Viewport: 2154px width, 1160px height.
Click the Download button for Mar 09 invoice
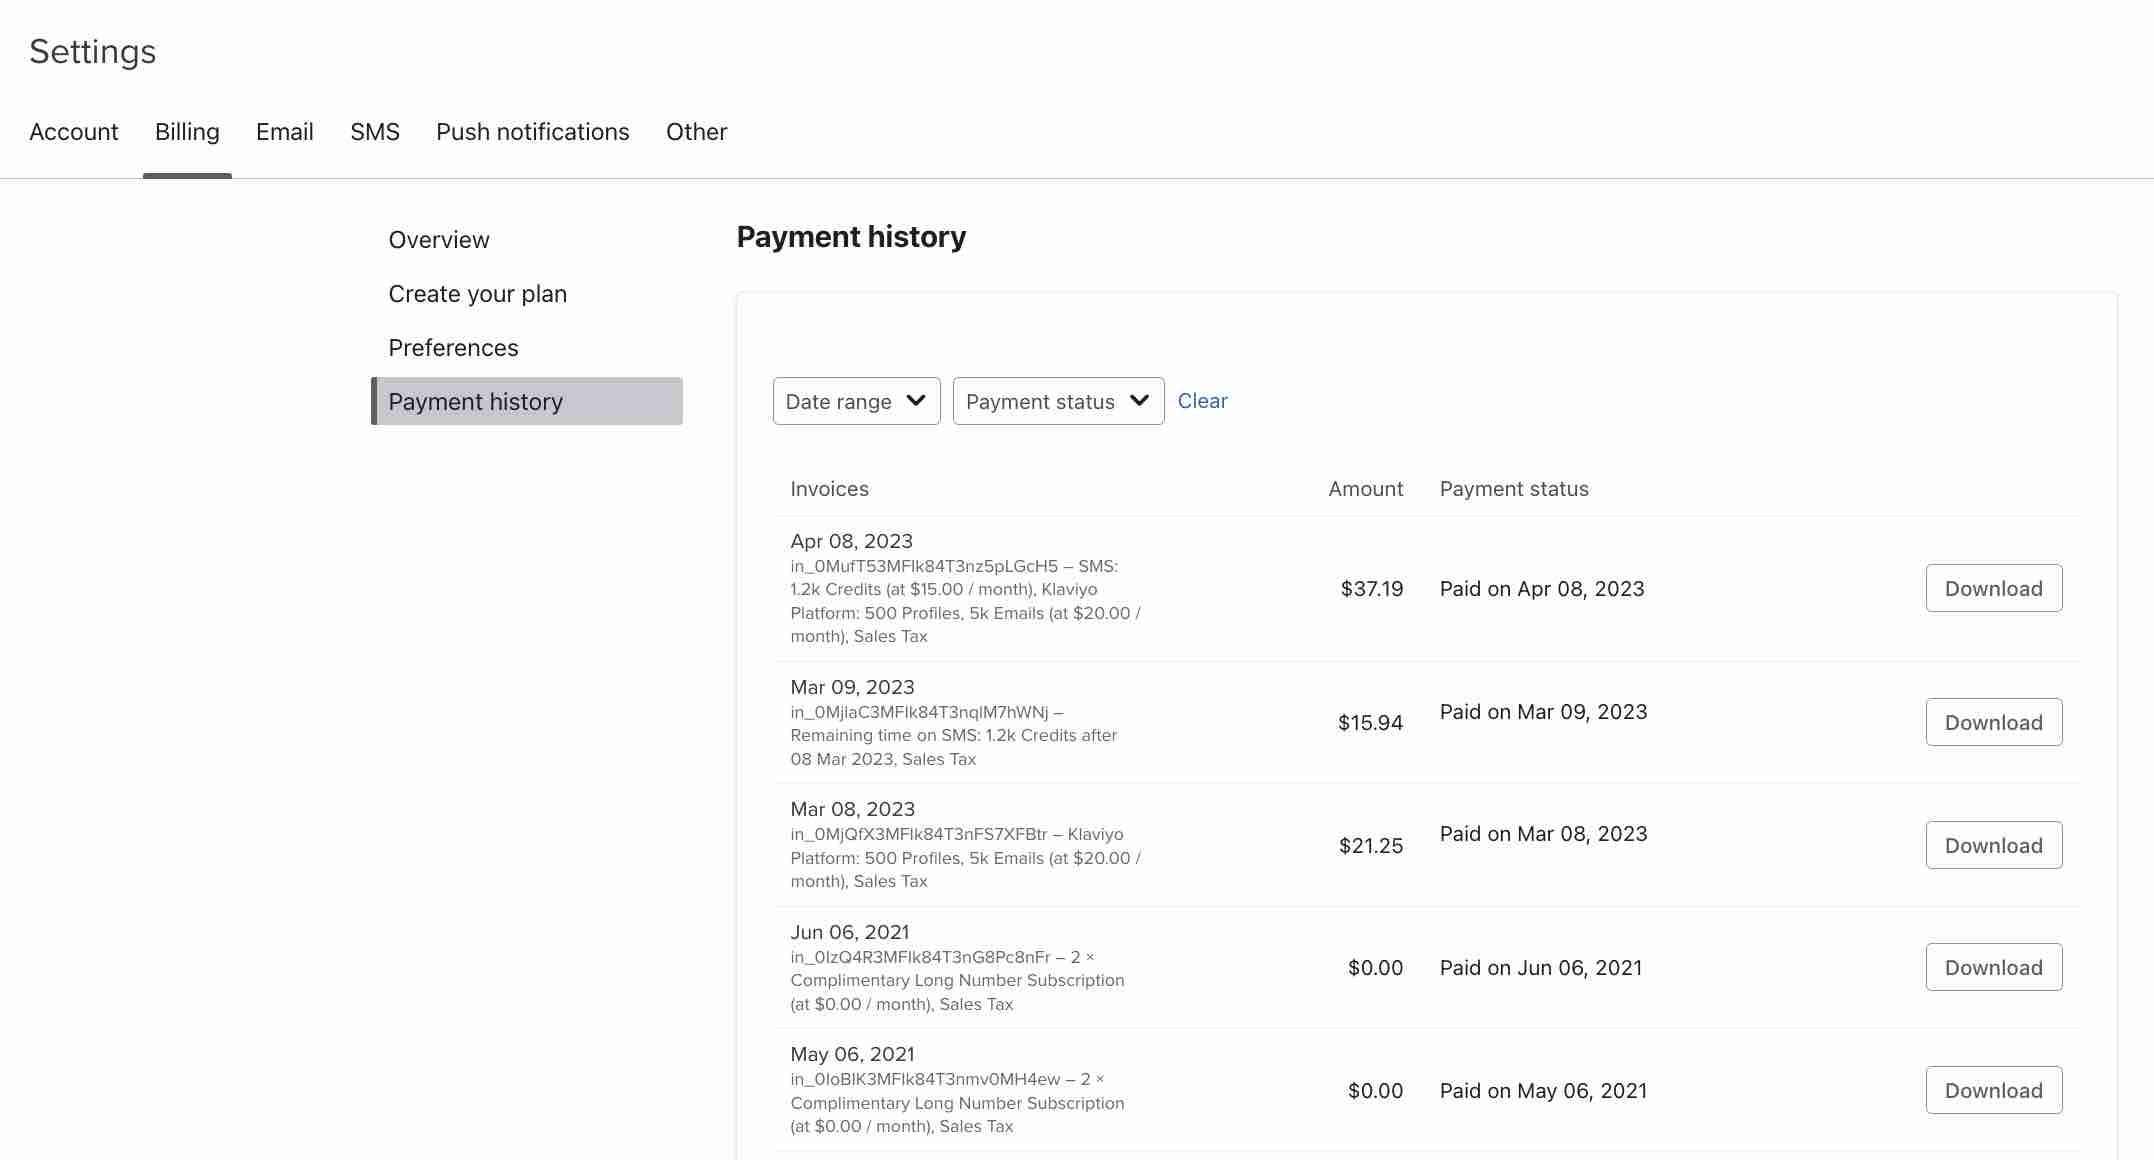point(1994,721)
